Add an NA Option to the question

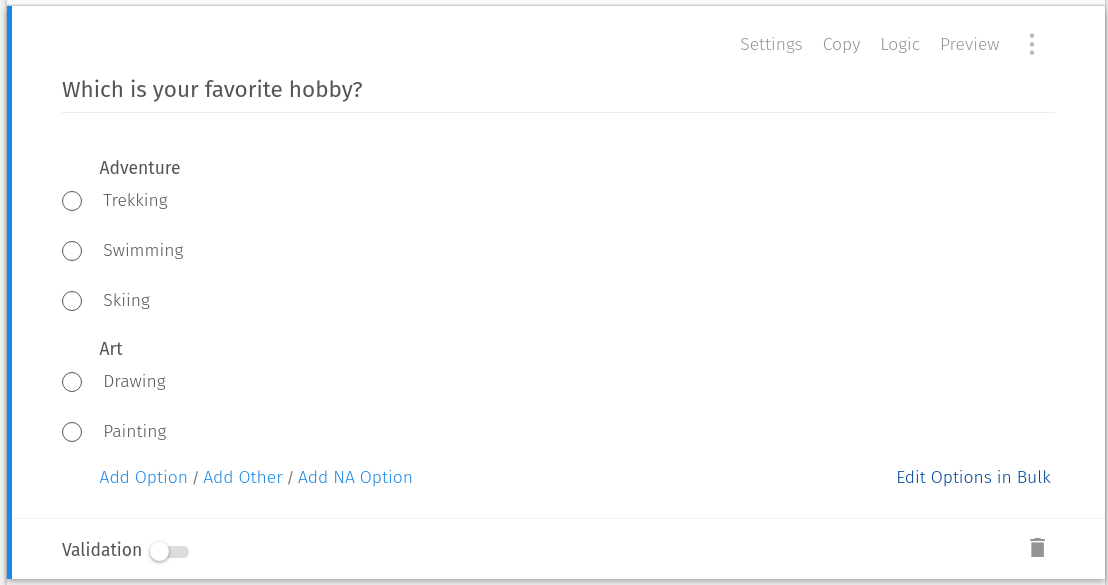click(355, 477)
